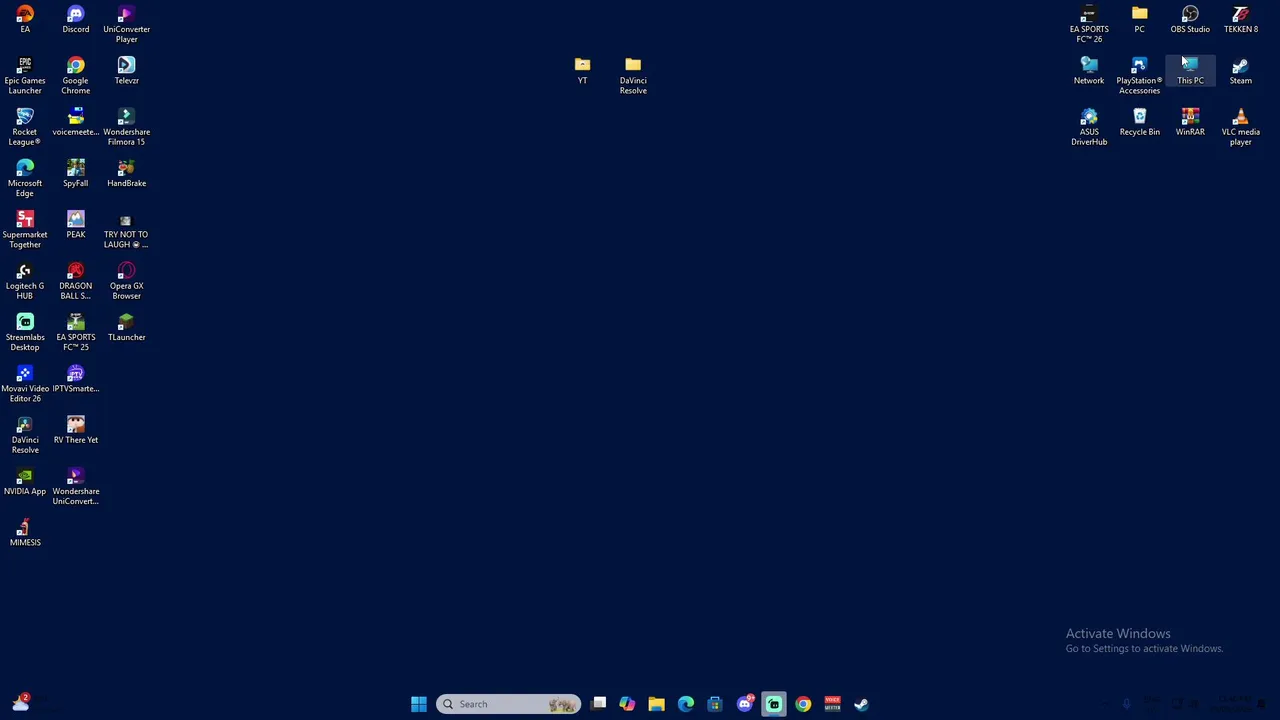Select the Wondershare UniConvert... icon
The height and width of the screenshot is (720, 1280).
coord(75,486)
